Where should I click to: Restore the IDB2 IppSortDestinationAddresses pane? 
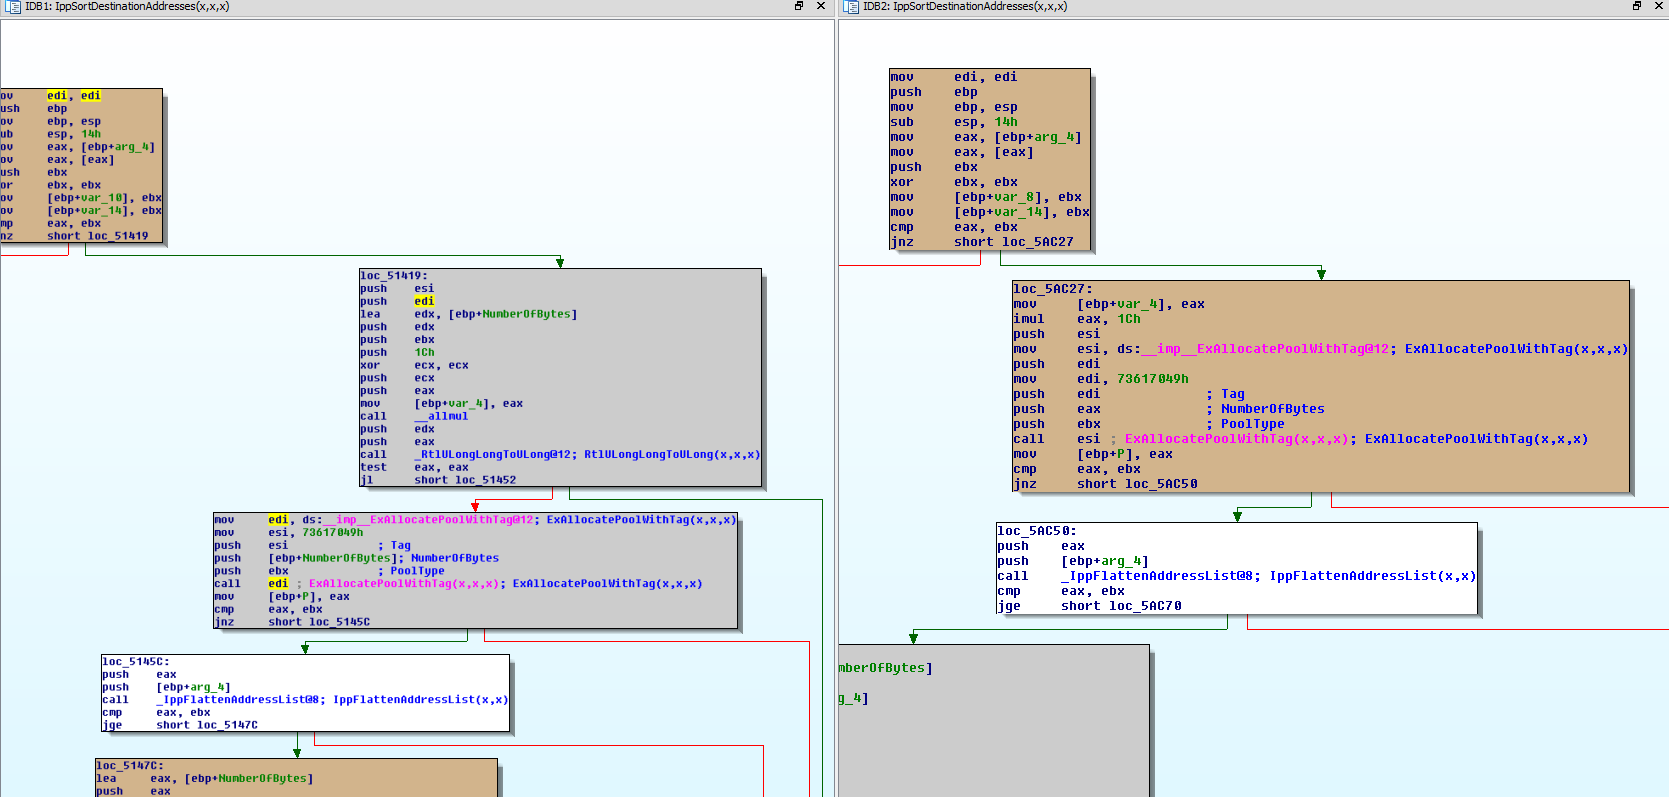[1637, 6]
